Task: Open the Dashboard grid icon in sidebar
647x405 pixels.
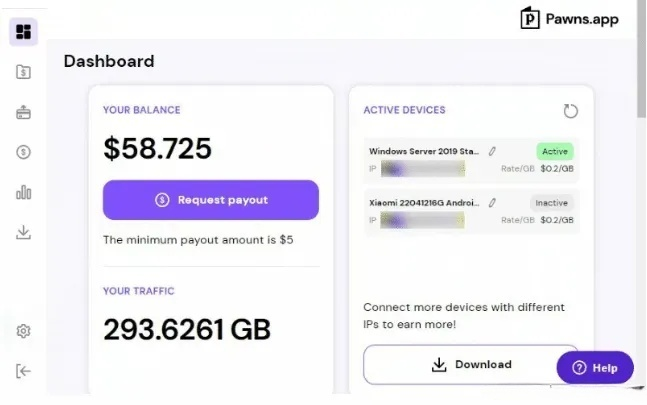Action: [23, 32]
